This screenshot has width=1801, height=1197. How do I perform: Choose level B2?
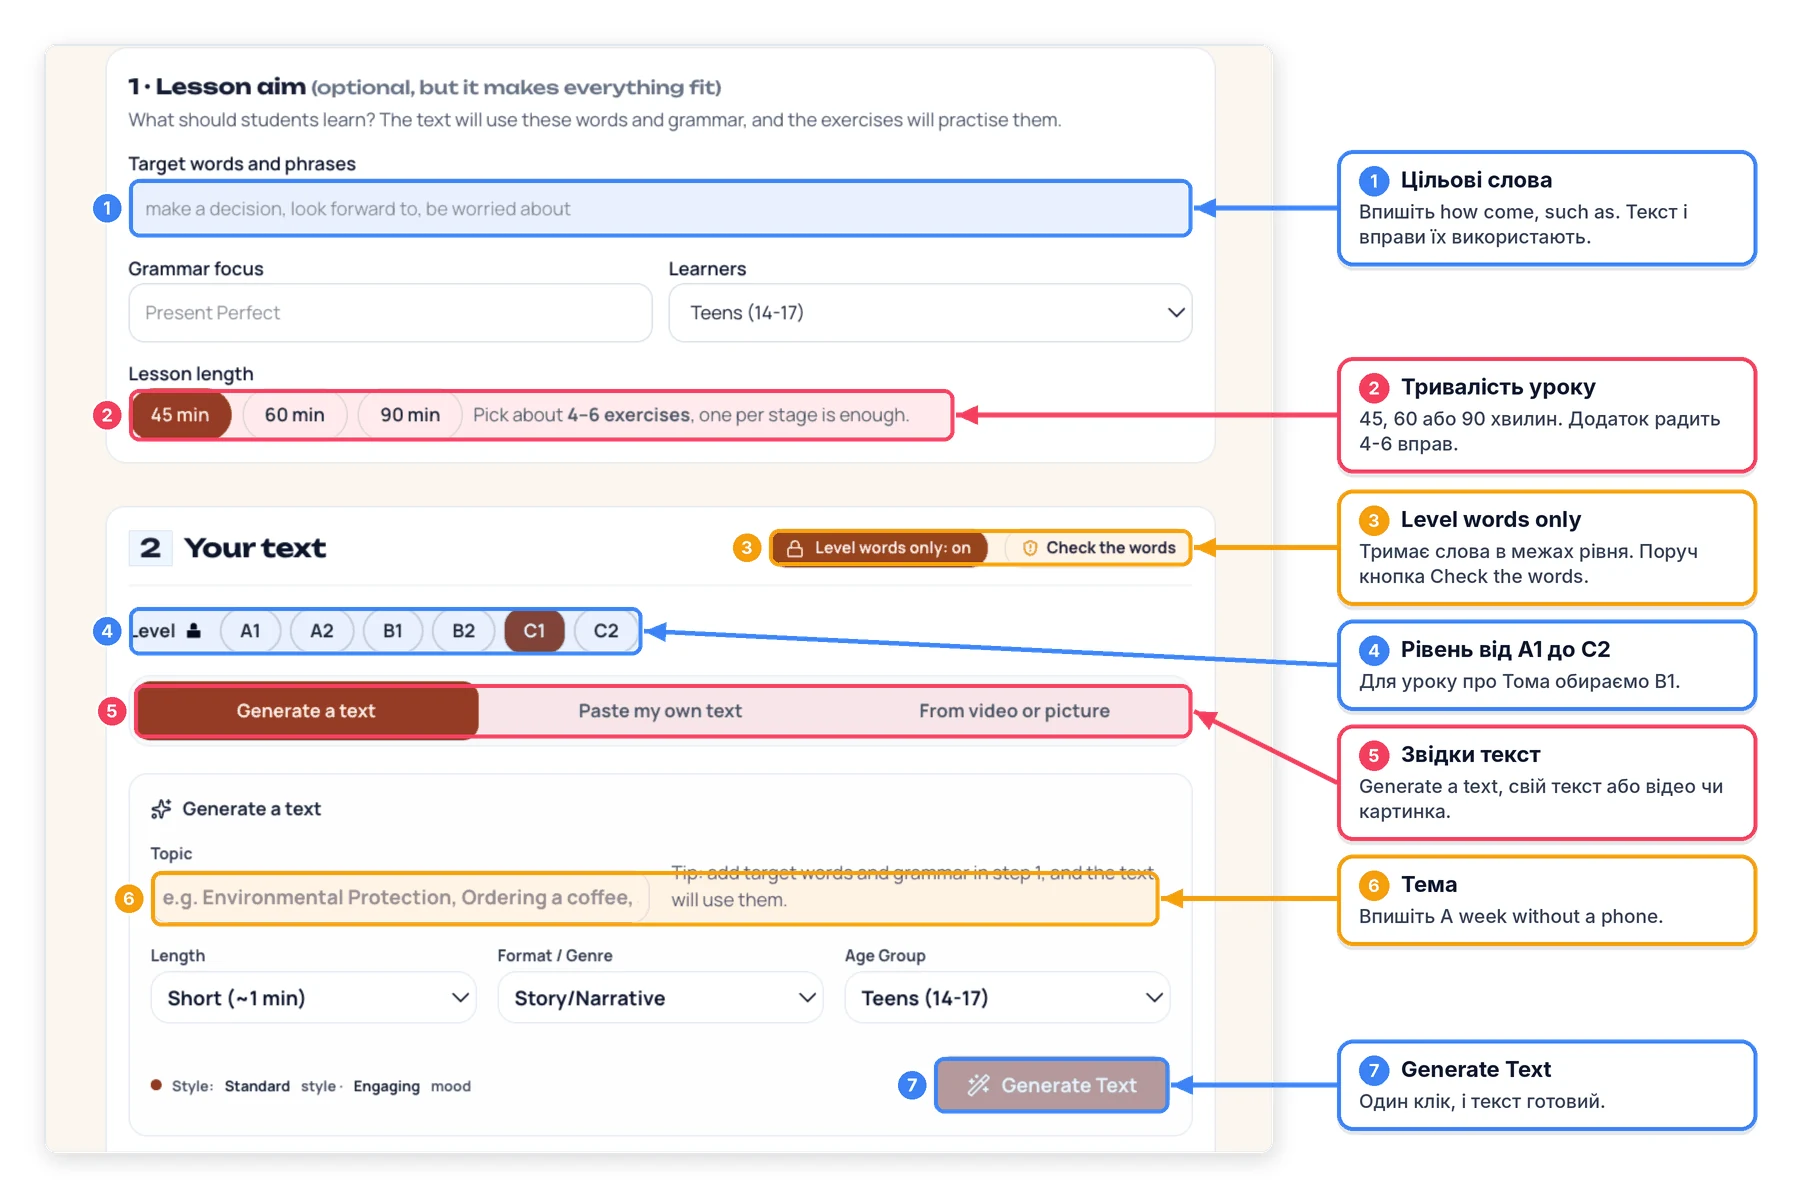point(464,631)
